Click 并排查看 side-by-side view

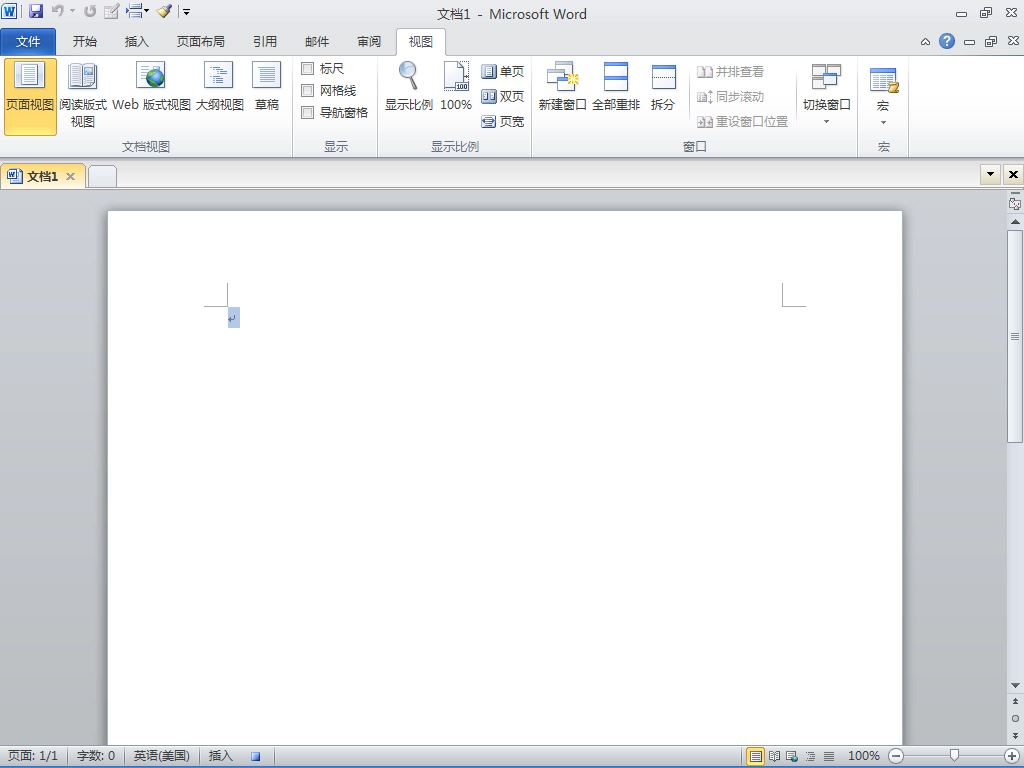tap(730, 72)
